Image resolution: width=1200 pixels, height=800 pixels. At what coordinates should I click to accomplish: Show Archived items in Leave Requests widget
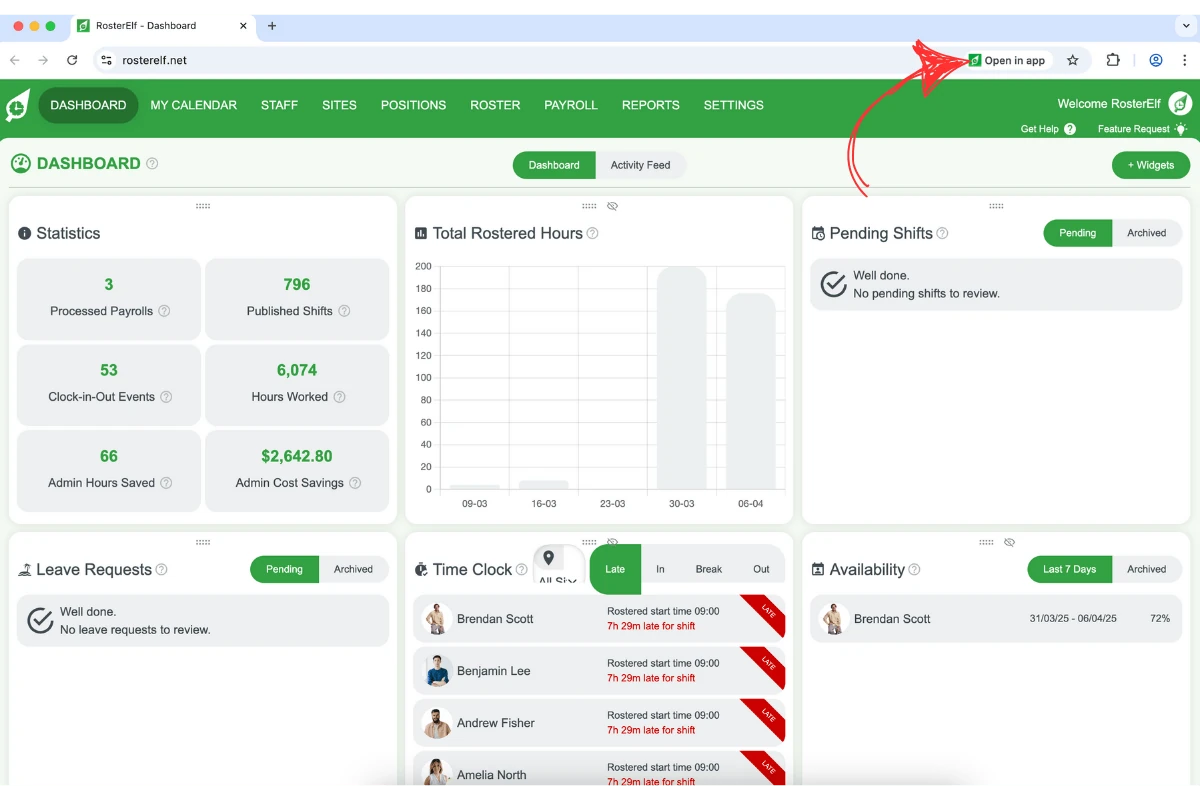[x=353, y=569]
